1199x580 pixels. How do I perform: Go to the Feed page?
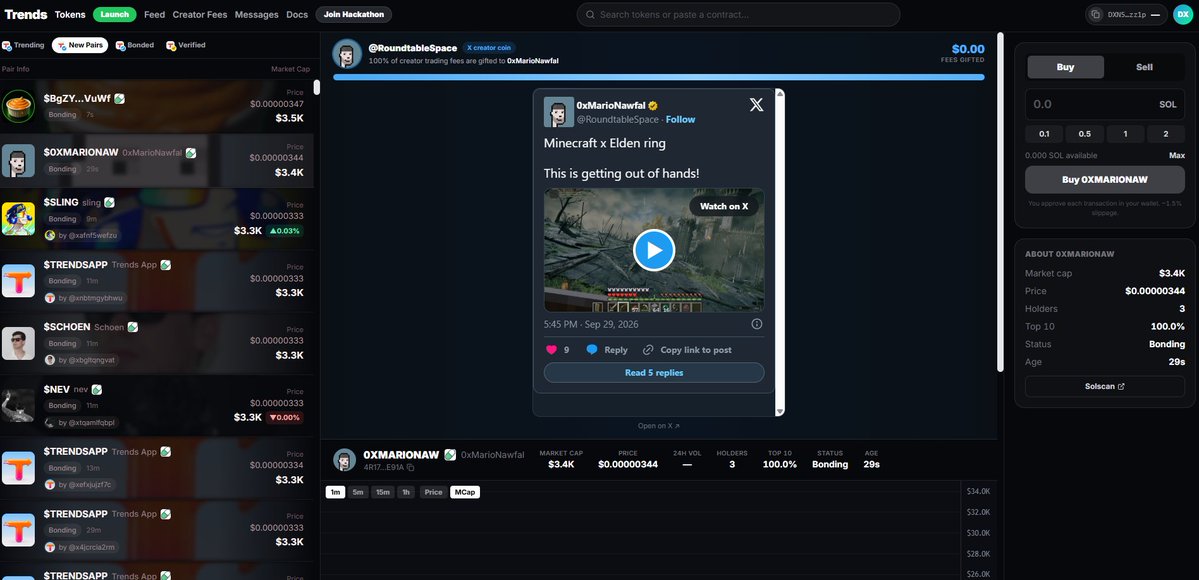point(154,15)
